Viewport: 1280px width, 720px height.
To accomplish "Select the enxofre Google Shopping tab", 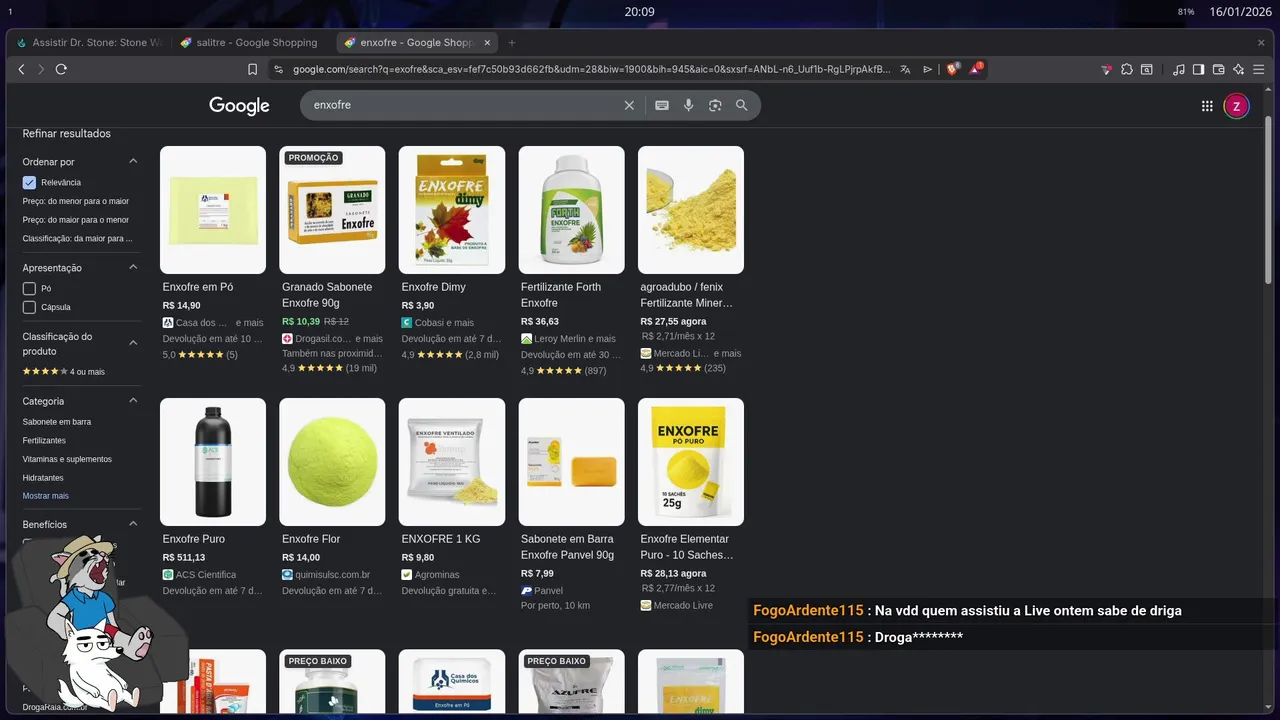I will coord(416,43).
